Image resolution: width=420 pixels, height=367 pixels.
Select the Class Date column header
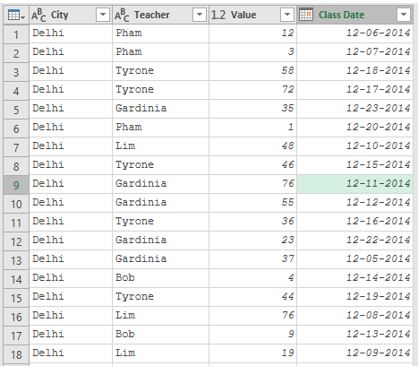tap(355, 15)
